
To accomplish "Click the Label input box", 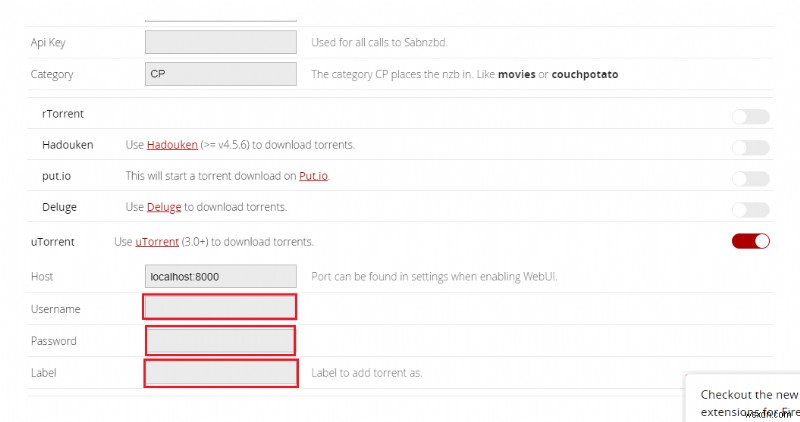I will 221,373.
